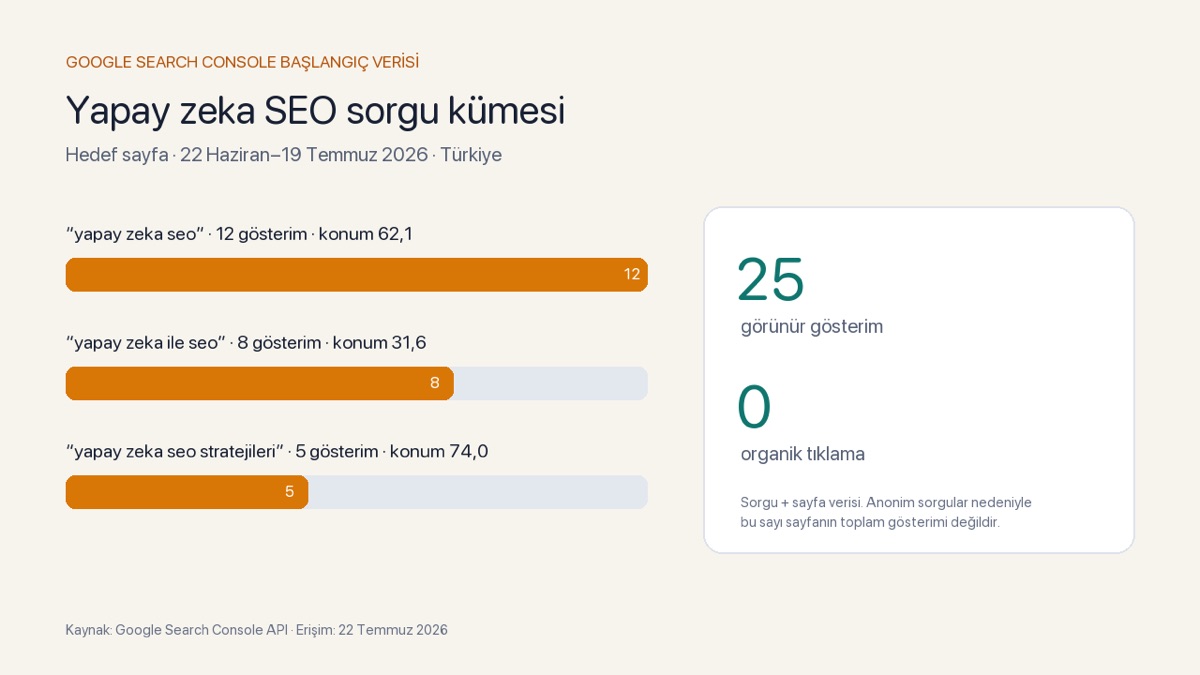Image resolution: width=1200 pixels, height=675 pixels.
Task: Click the source line 'Kaynak: Google Search Console API · Erişim: 22 Temmuz 2026'
Action: click(x=257, y=630)
